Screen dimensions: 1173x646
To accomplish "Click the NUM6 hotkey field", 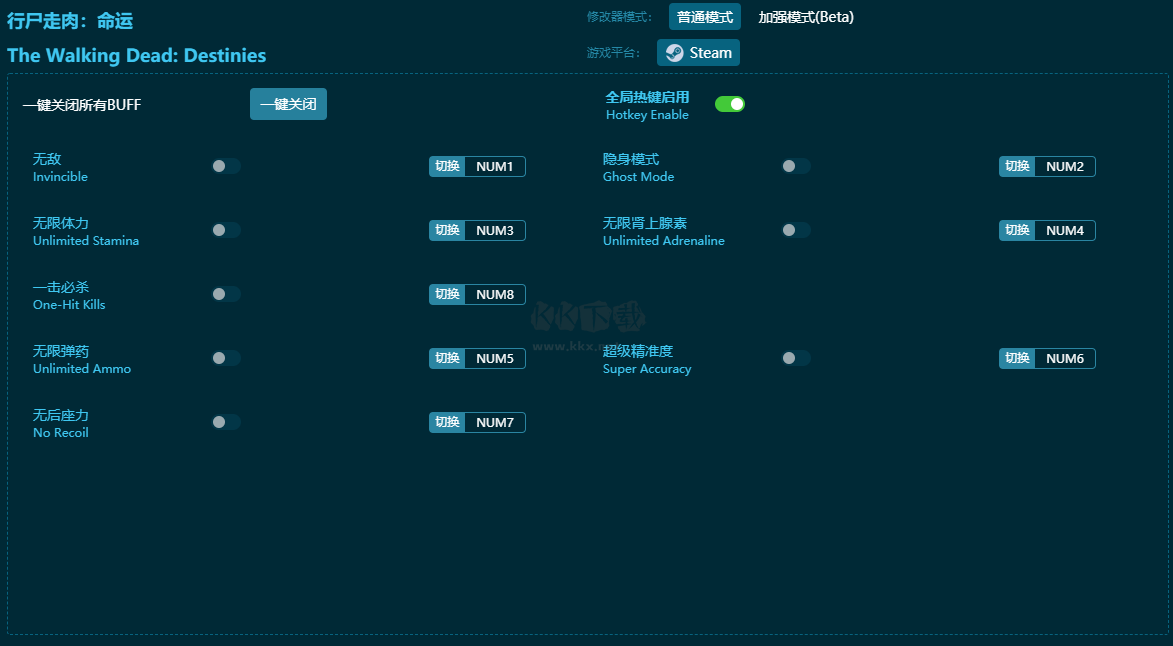I will pos(1065,358).
